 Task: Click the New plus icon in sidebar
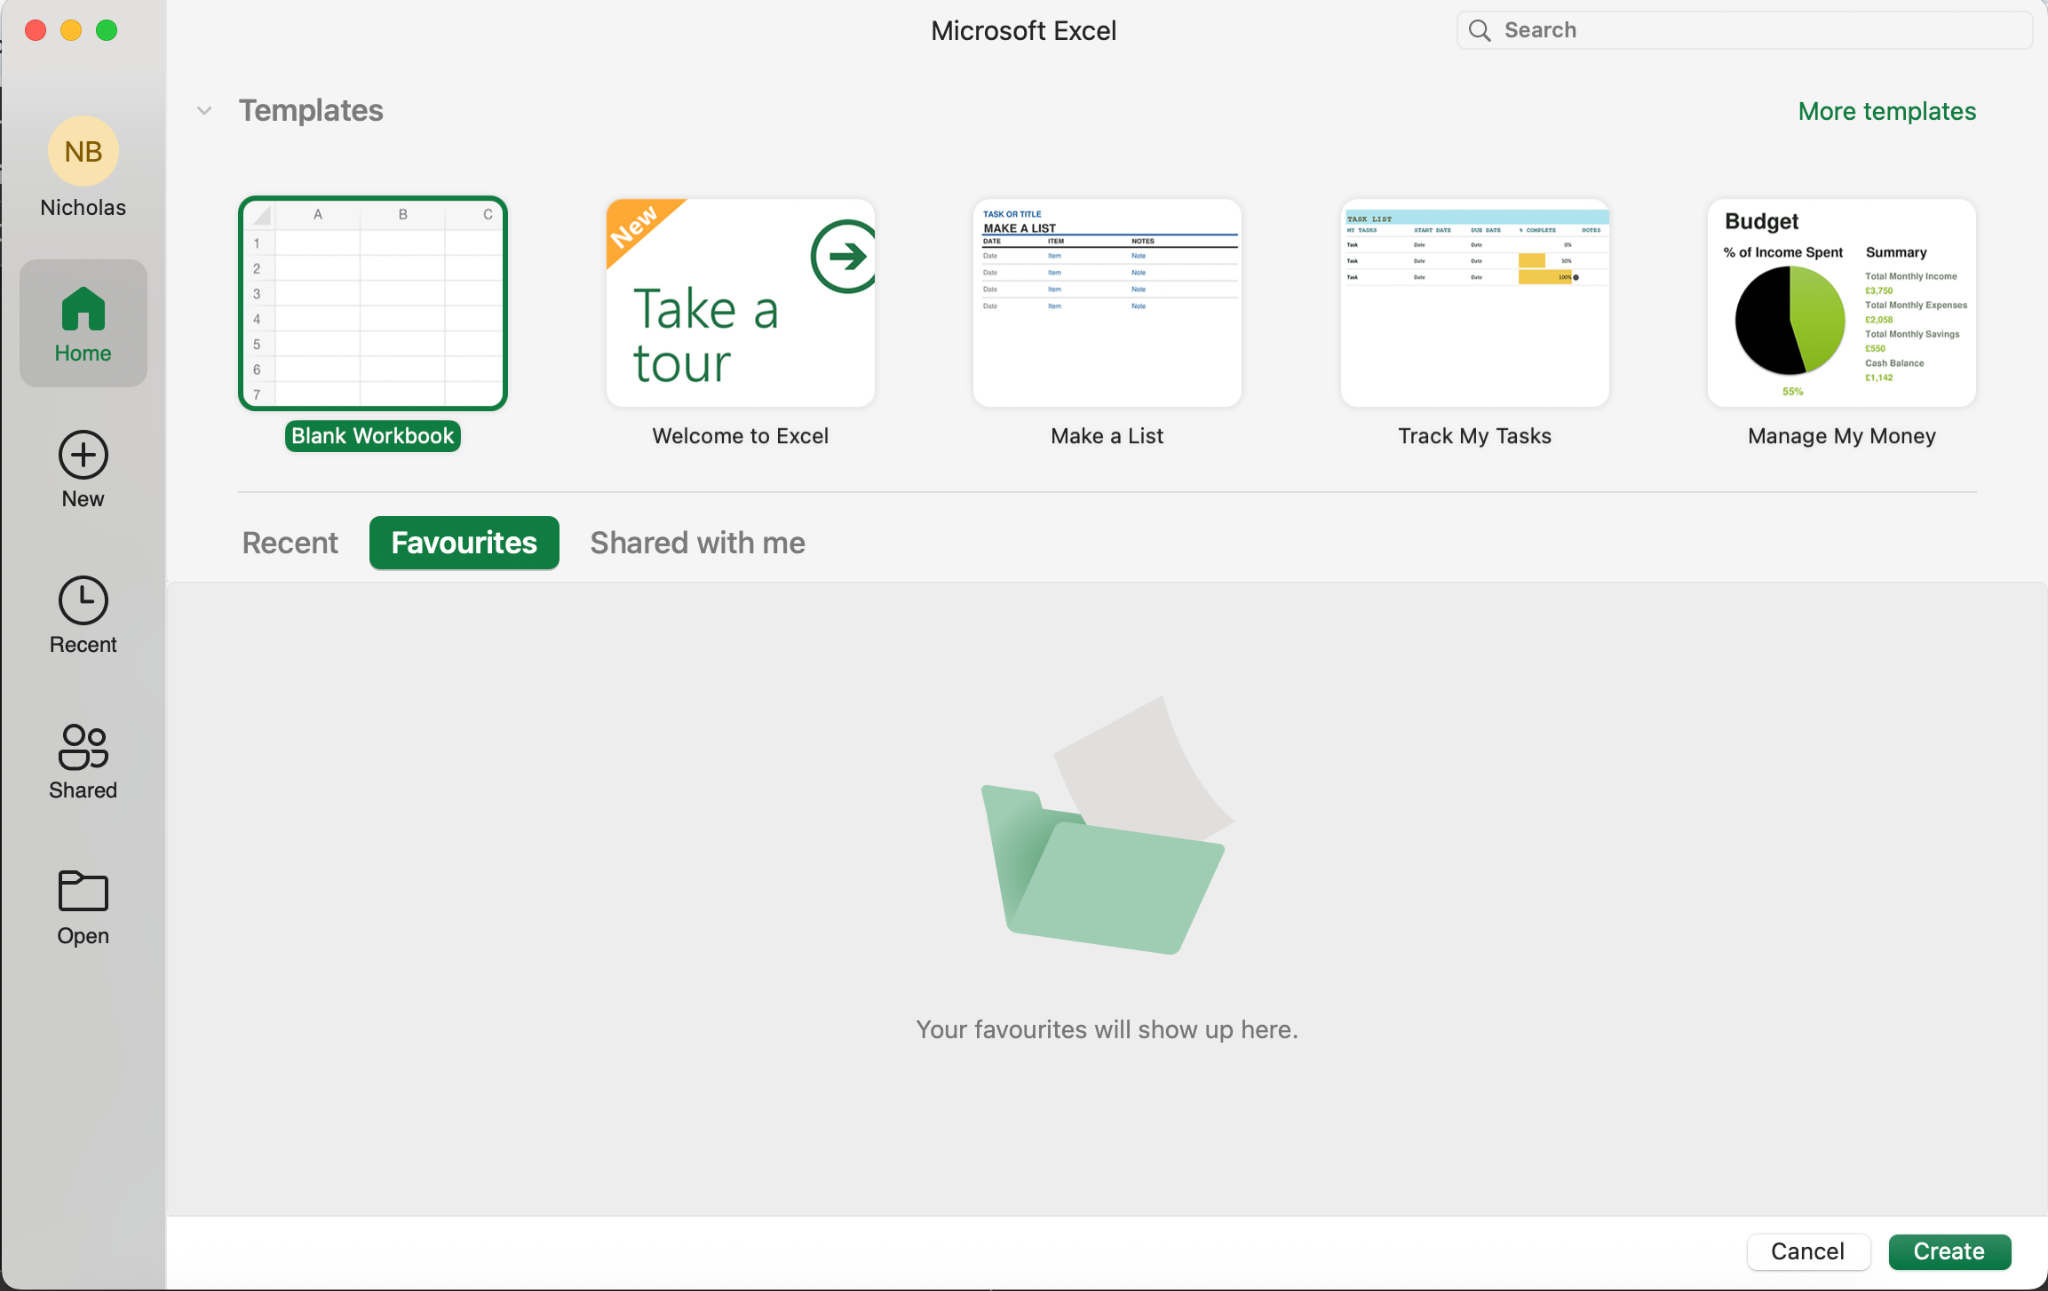(83, 456)
